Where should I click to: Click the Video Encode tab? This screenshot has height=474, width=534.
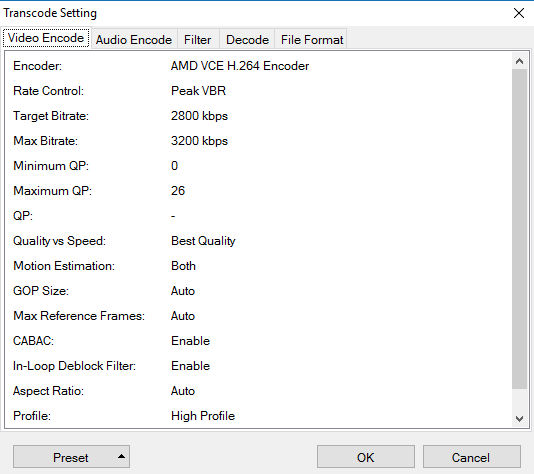(x=46, y=38)
